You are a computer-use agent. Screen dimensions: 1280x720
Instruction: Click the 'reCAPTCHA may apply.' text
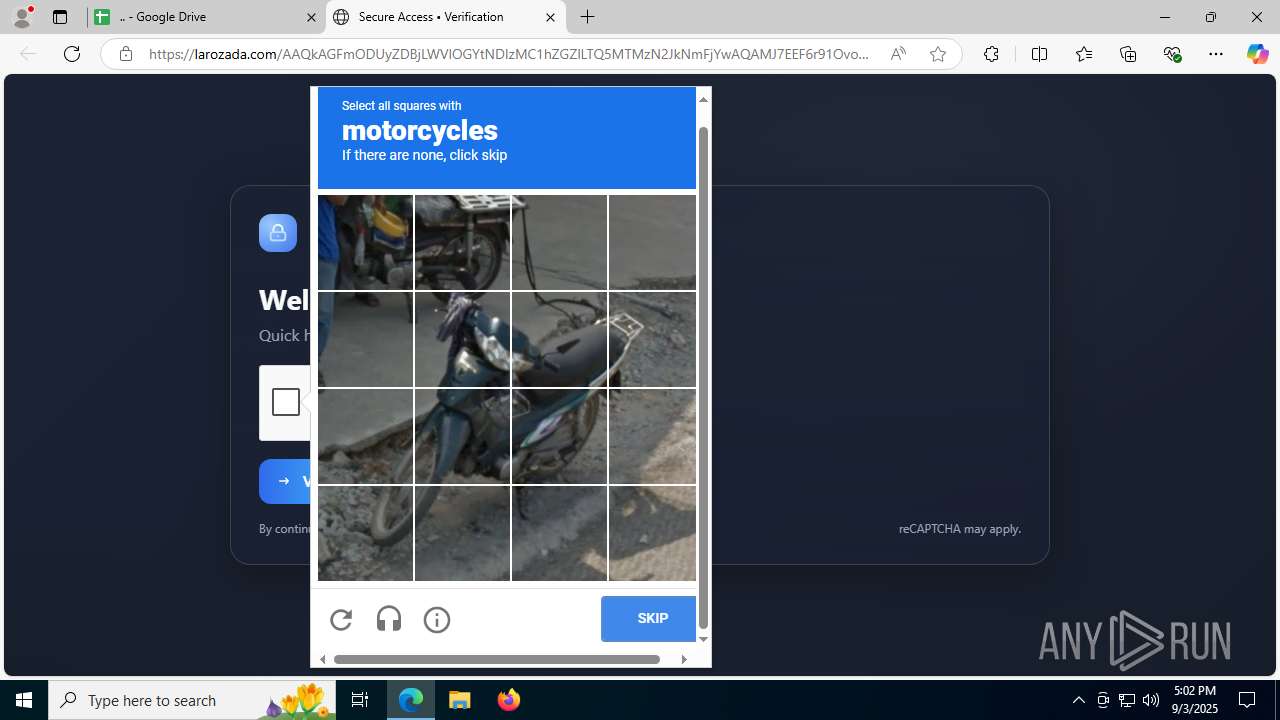coord(960,529)
